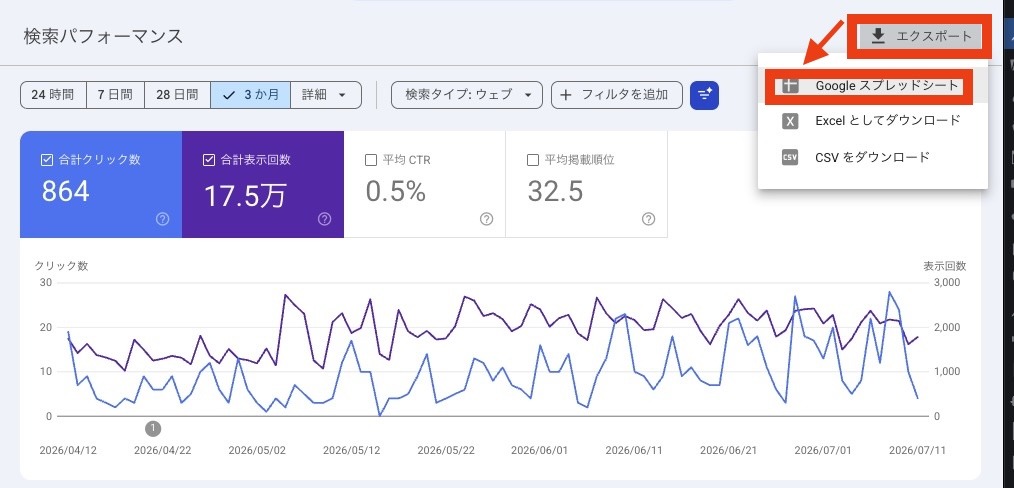1014x488 pixels.
Task: Click the Google Sheets icon
Action: [x=790, y=85]
